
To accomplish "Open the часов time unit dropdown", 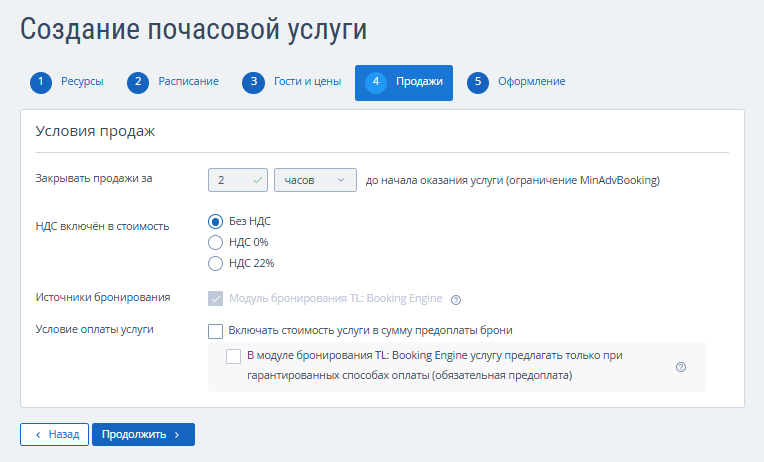I will (315, 180).
